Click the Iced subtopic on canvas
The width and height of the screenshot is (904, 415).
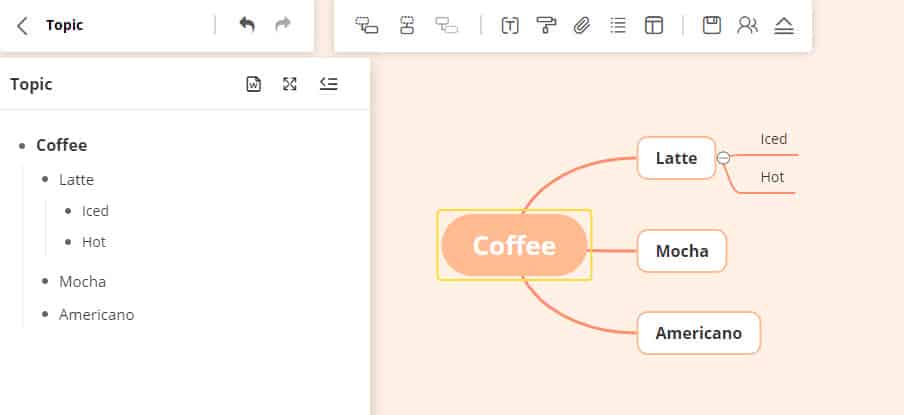click(x=774, y=139)
